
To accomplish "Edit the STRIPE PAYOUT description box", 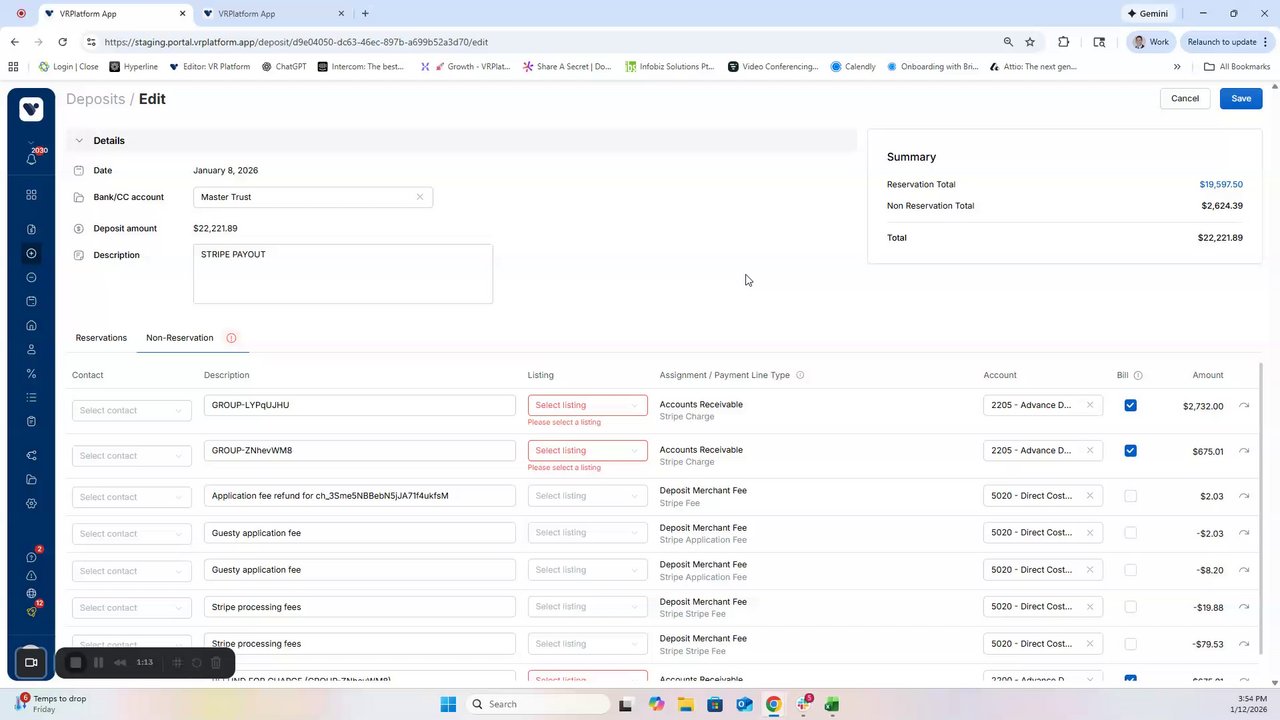I will click(x=343, y=274).
